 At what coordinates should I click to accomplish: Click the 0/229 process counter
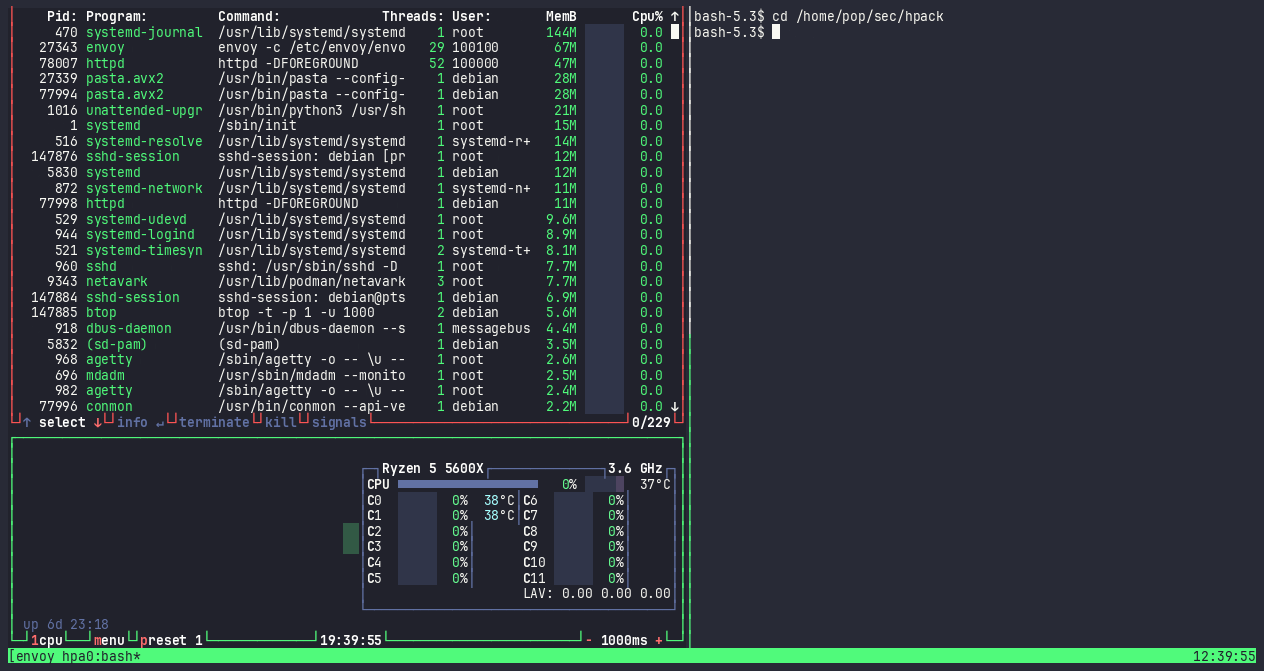click(x=651, y=422)
